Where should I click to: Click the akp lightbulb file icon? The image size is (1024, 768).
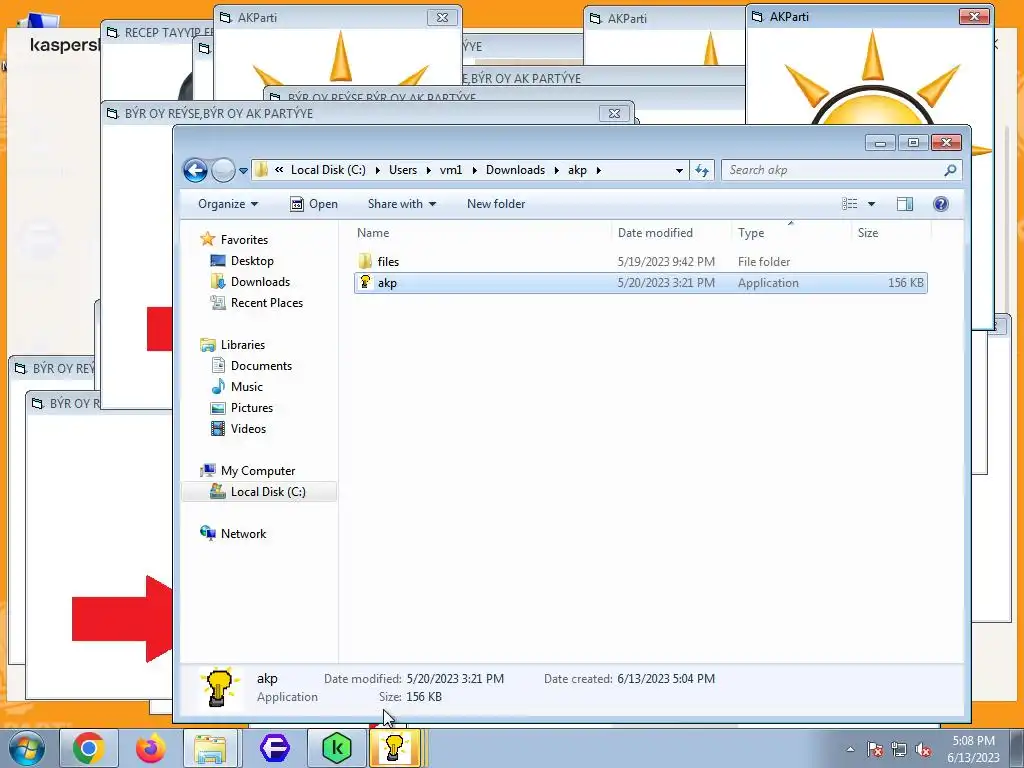[365, 282]
